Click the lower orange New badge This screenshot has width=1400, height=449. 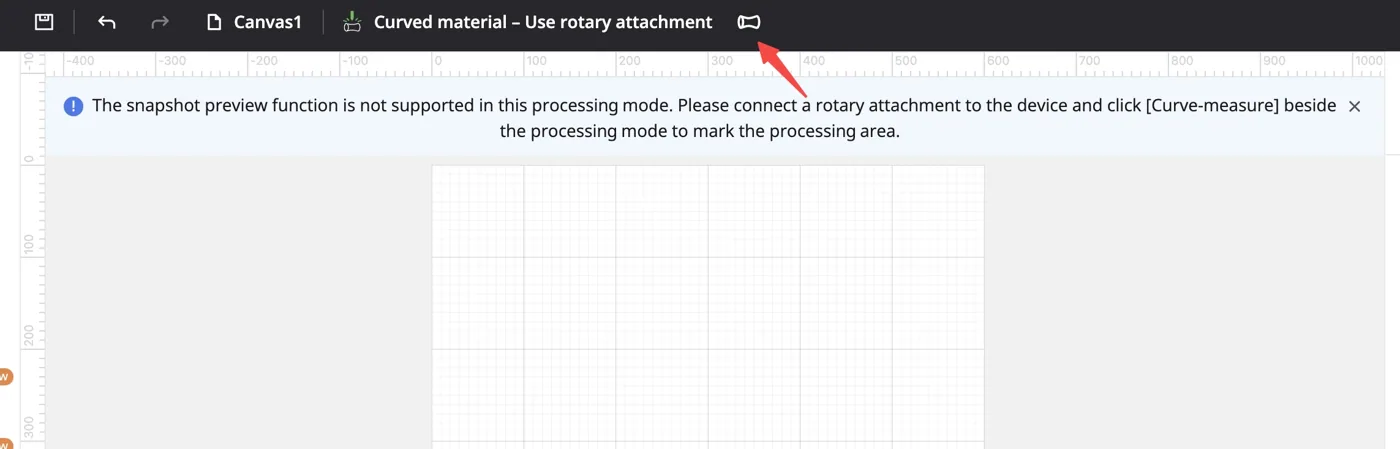point(4,442)
